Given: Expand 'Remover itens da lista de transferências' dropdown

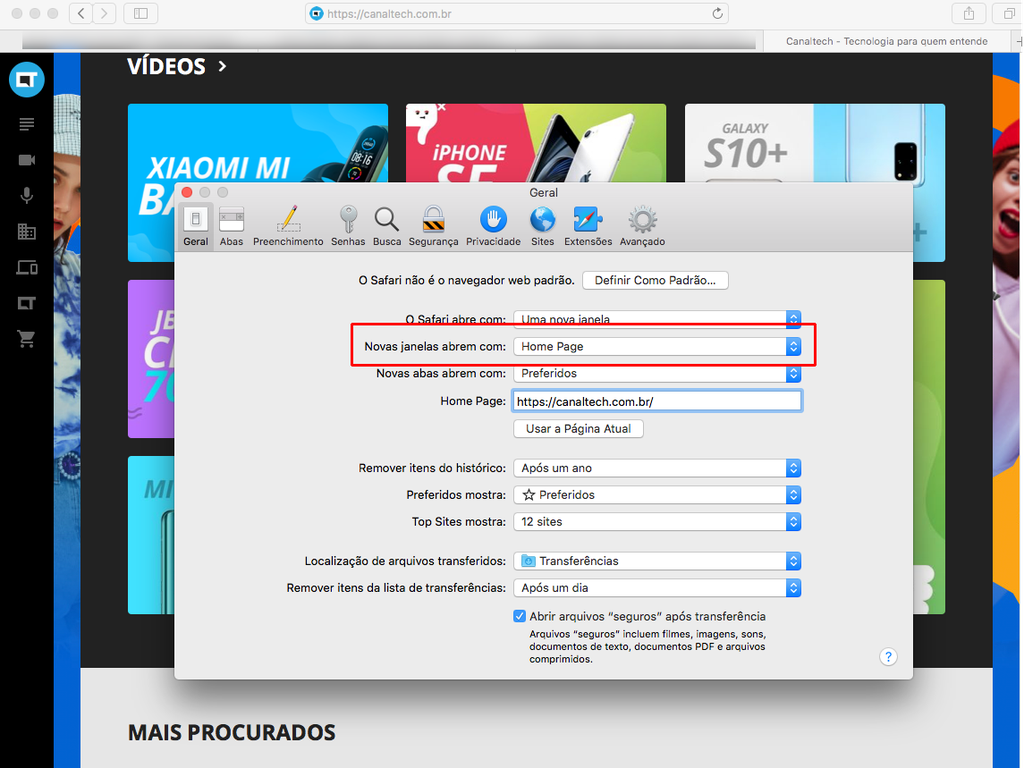Looking at the screenshot, I should point(657,588).
